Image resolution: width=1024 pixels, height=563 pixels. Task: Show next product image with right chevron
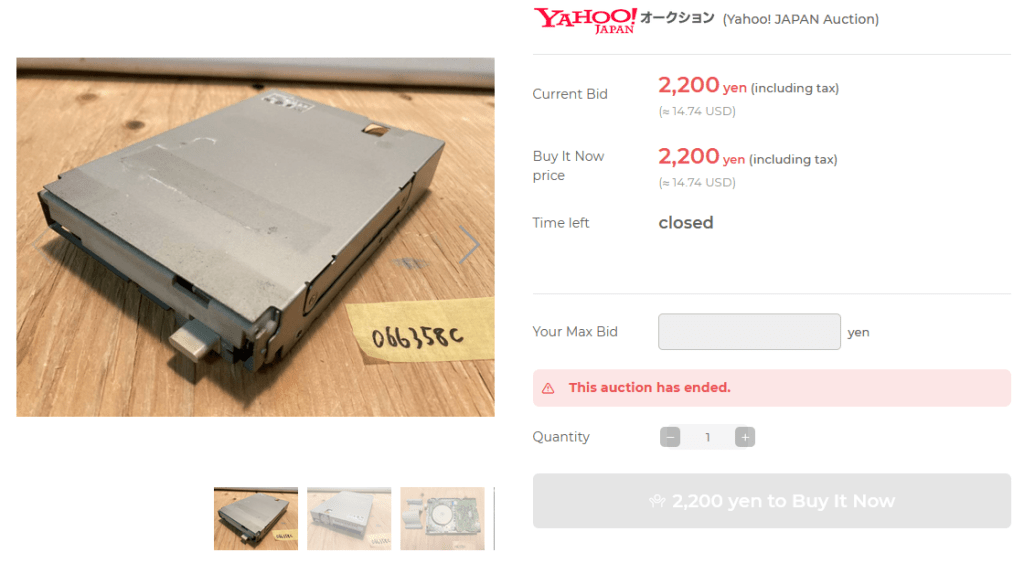[x=469, y=244]
